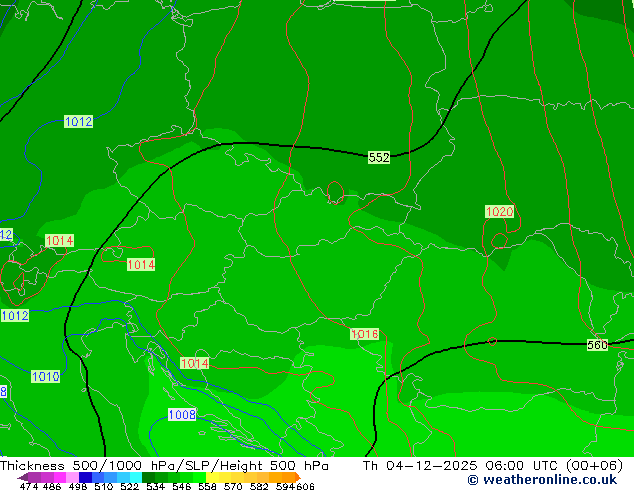
Task: Click the cyan legend swatch
Action: [136, 477]
